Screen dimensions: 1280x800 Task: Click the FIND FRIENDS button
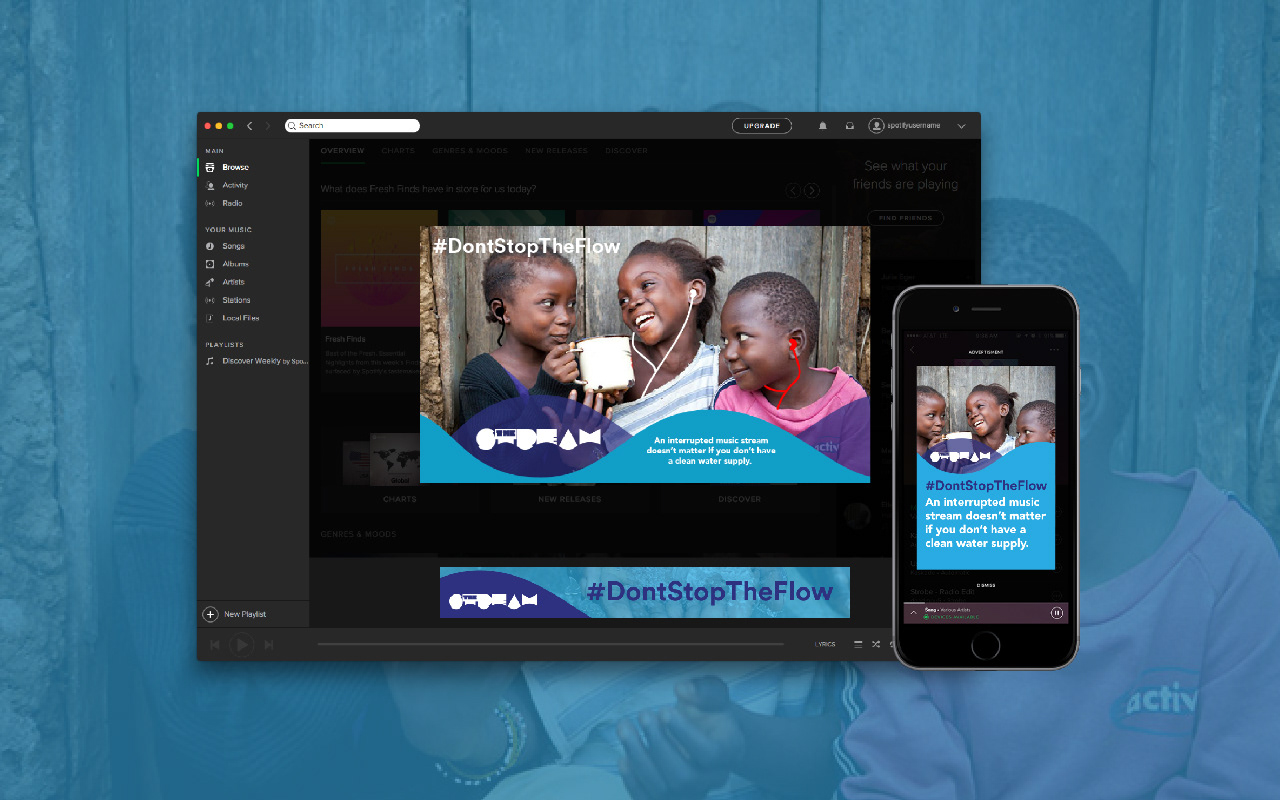click(x=906, y=218)
